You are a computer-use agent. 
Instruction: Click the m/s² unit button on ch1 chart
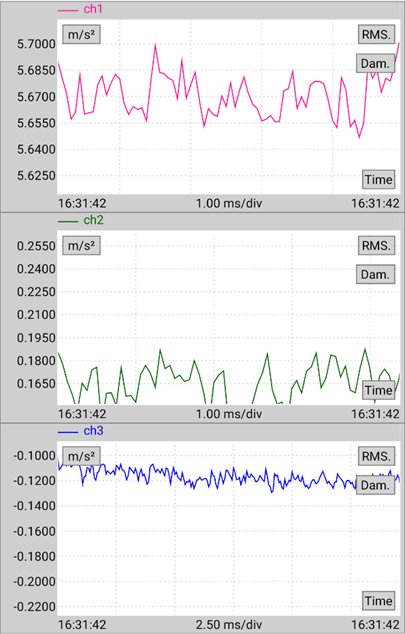click(81, 35)
